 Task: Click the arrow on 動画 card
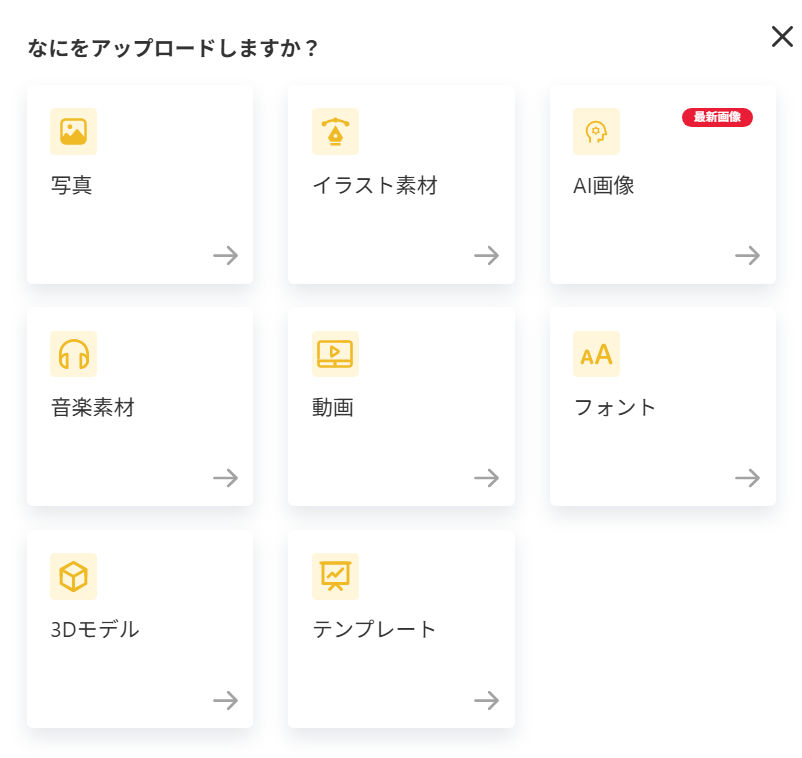(x=486, y=478)
